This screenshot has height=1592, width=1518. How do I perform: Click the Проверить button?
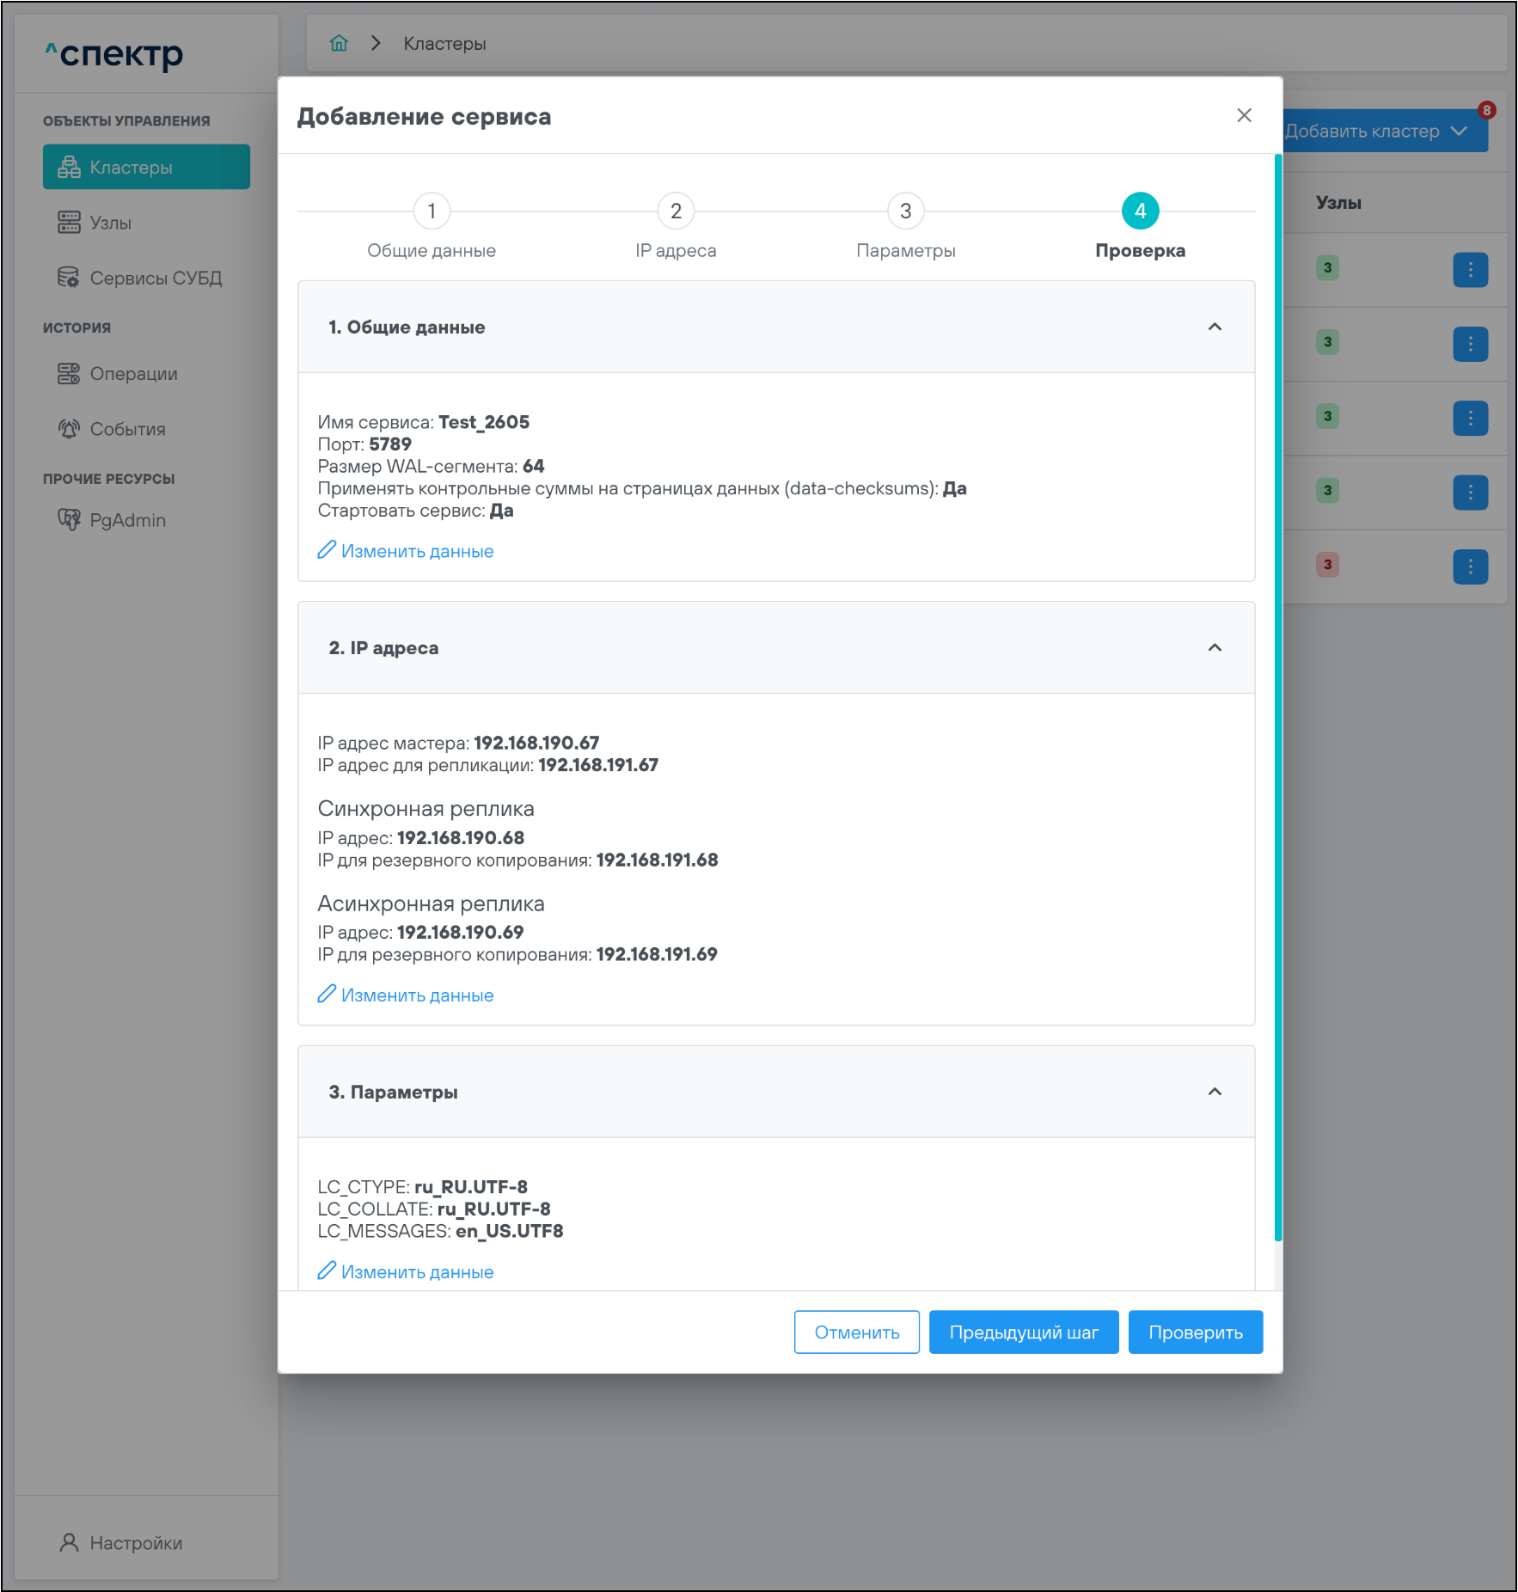coord(1196,1332)
